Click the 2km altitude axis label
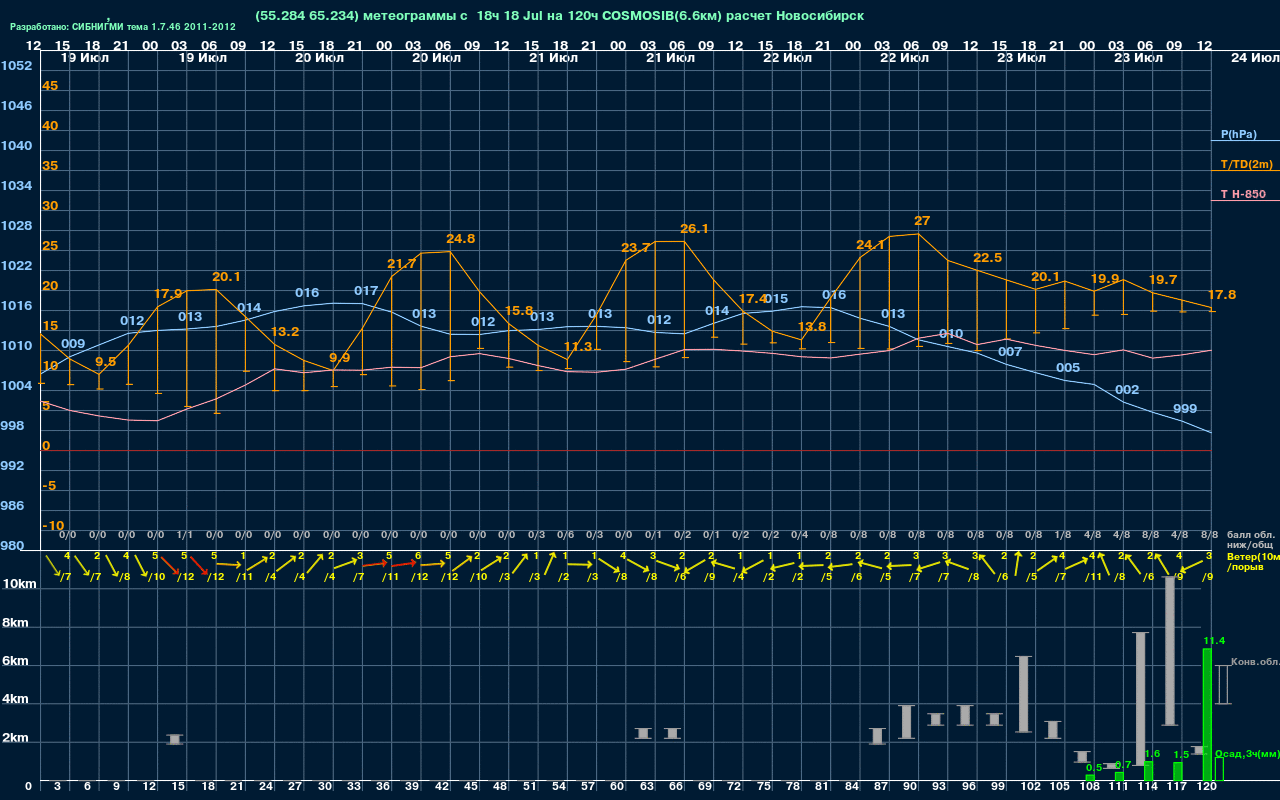Screen dimensions: 1280x800 tap(16, 740)
